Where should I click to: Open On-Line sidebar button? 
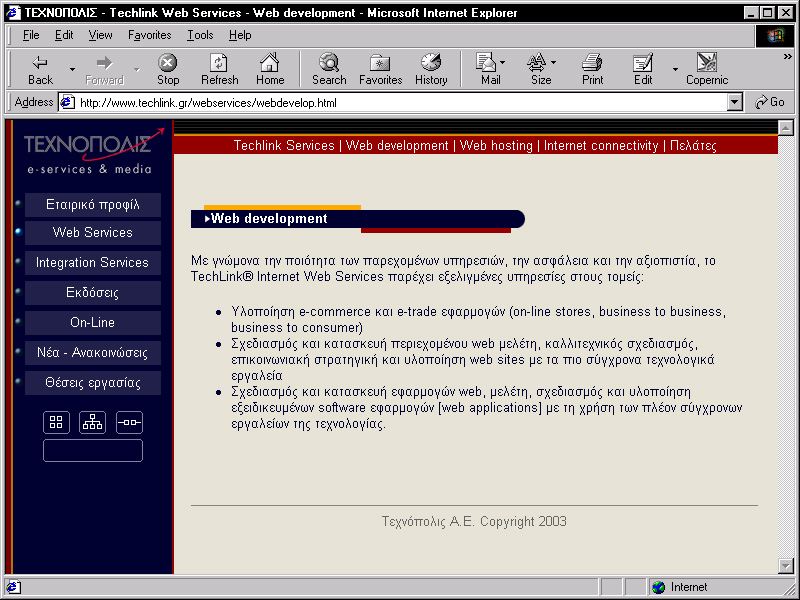(x=93, y=323)
